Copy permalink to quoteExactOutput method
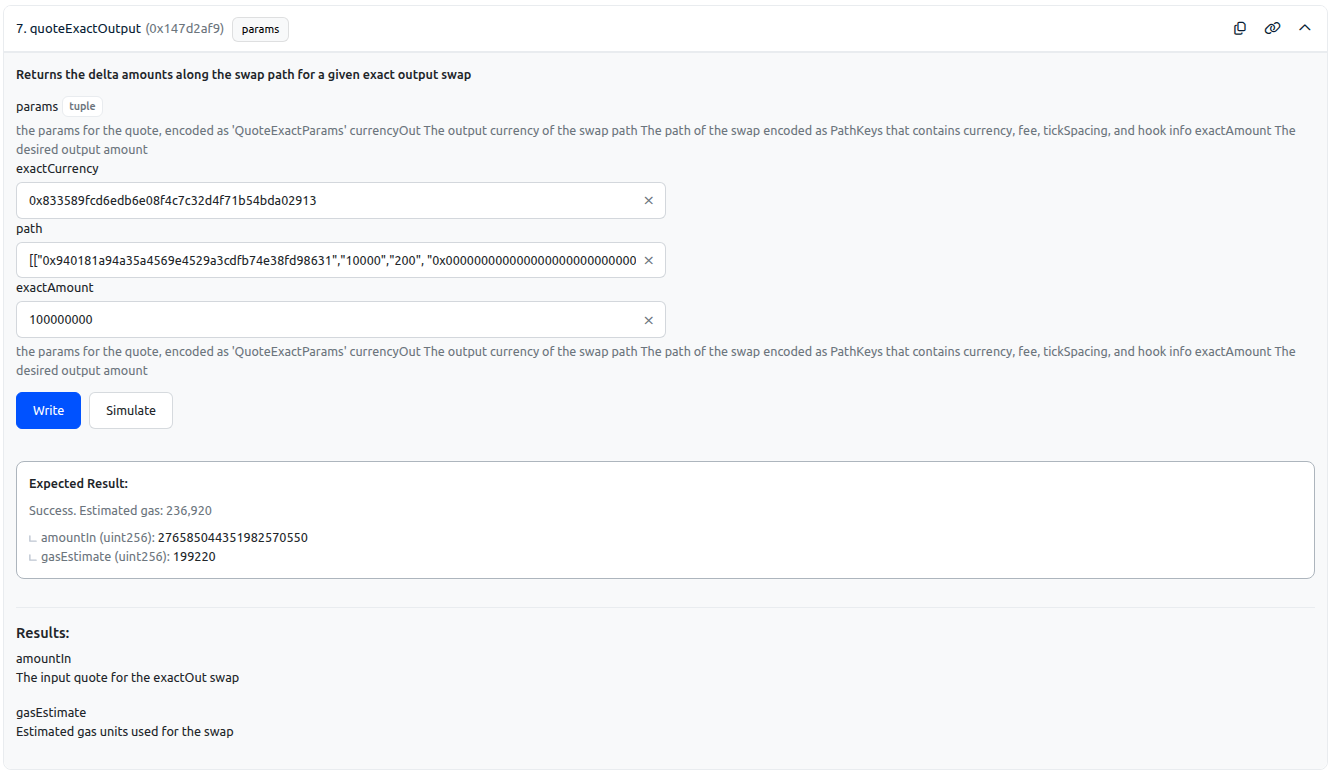Screen dimensions: 1333x773 (1272, 29)
